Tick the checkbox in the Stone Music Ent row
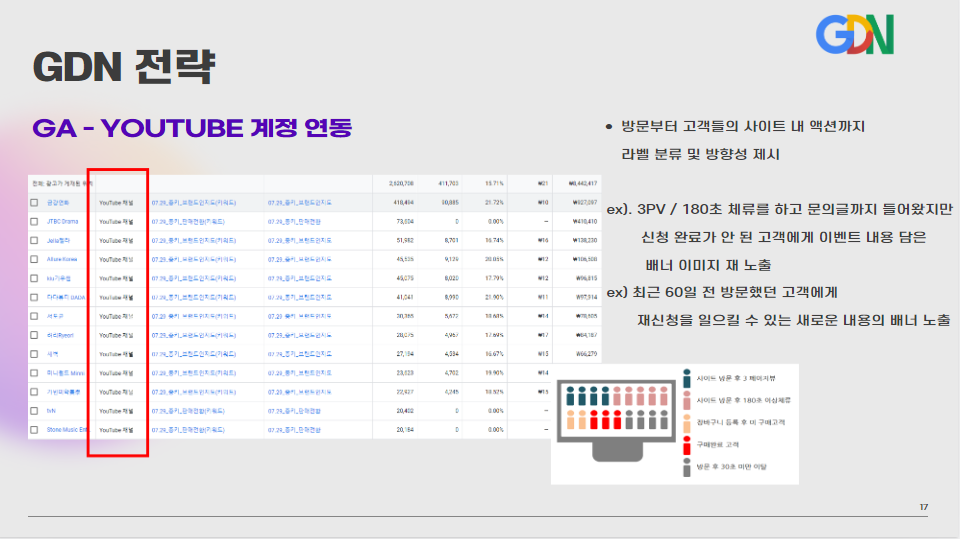 click(x=34, y=430)
